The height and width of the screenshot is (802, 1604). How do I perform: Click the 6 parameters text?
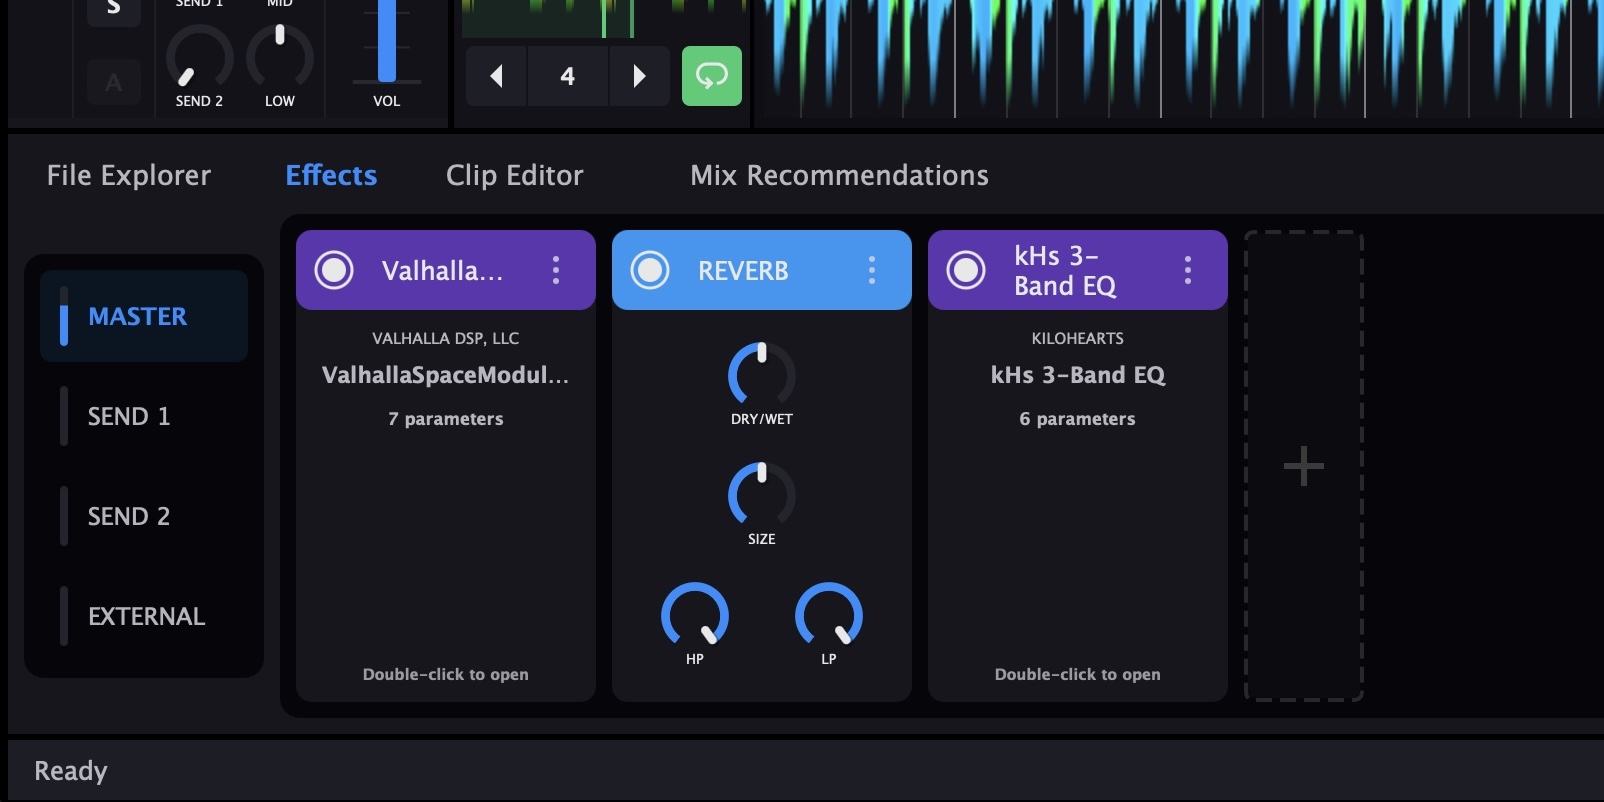pyautogui.click(x=1078, y=419)
